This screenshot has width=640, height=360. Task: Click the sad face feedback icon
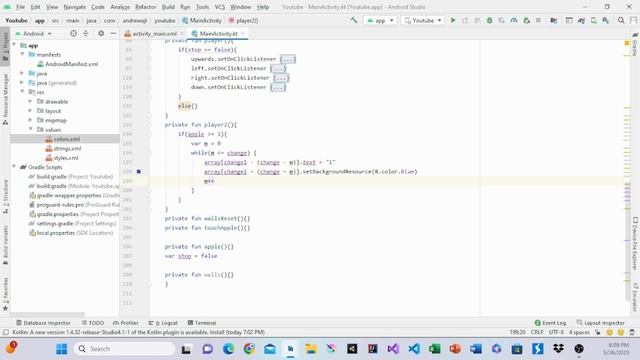621,332
